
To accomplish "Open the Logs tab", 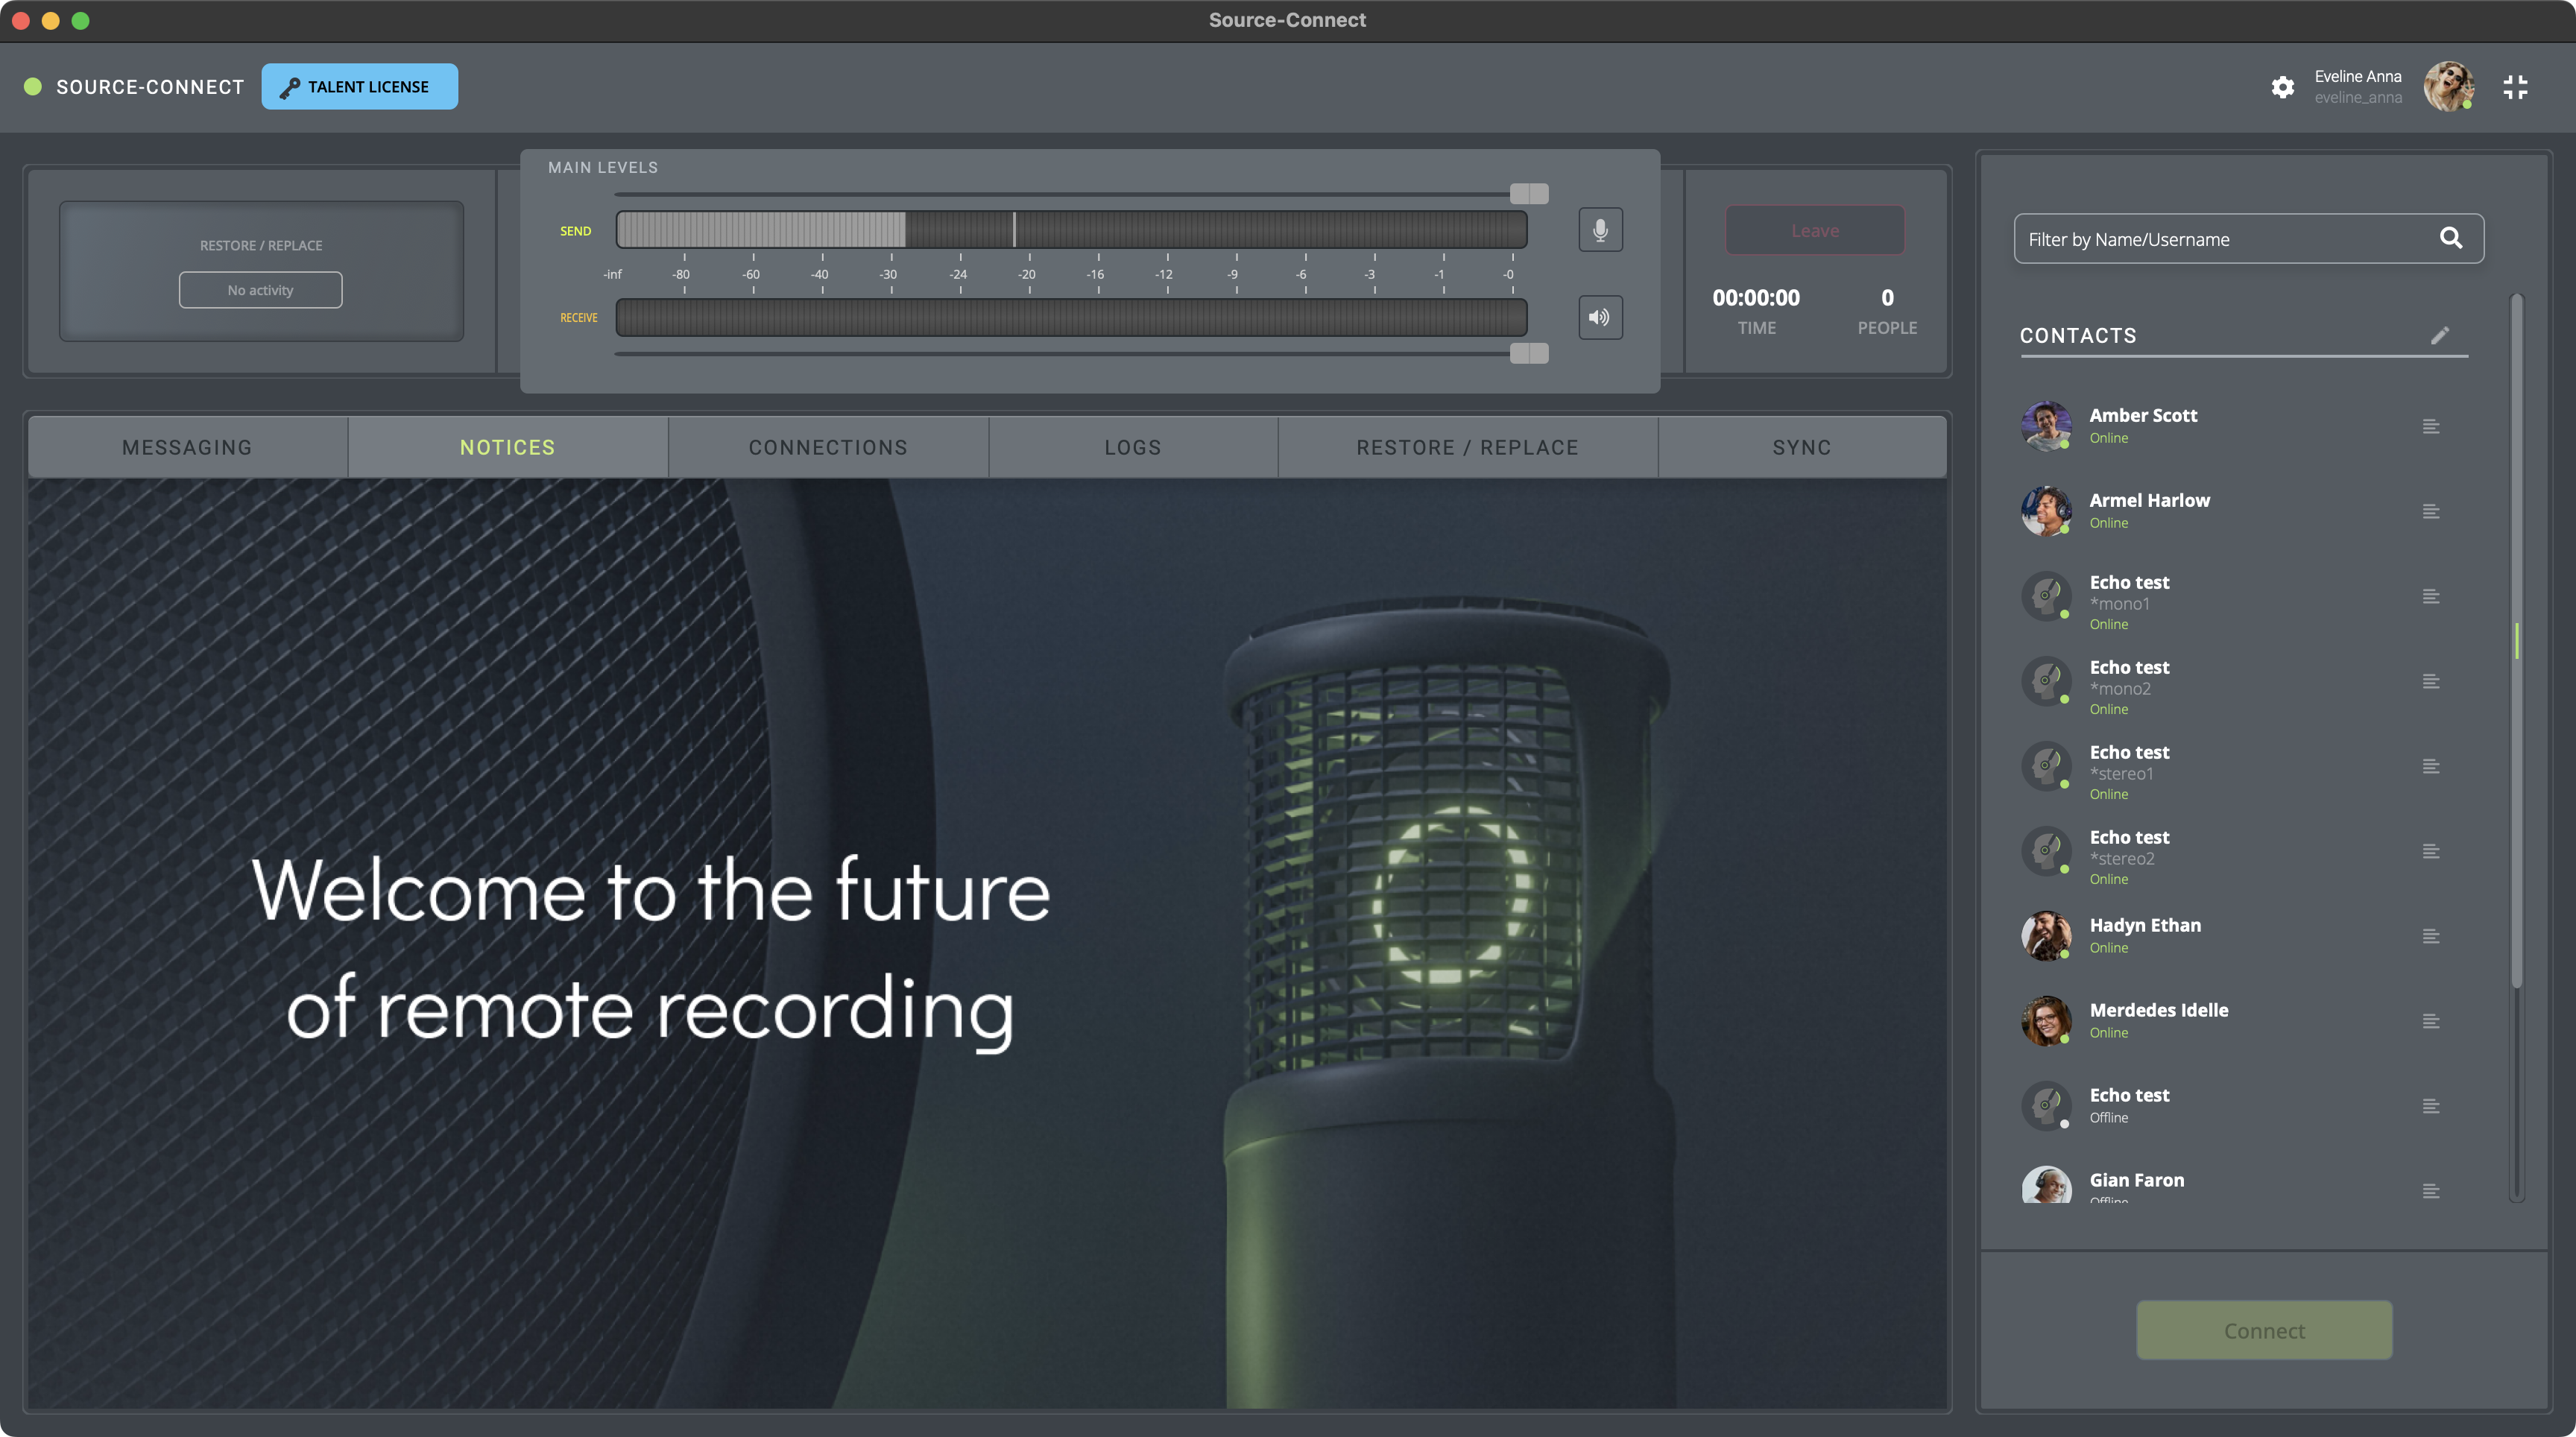I will (1133, 447).
